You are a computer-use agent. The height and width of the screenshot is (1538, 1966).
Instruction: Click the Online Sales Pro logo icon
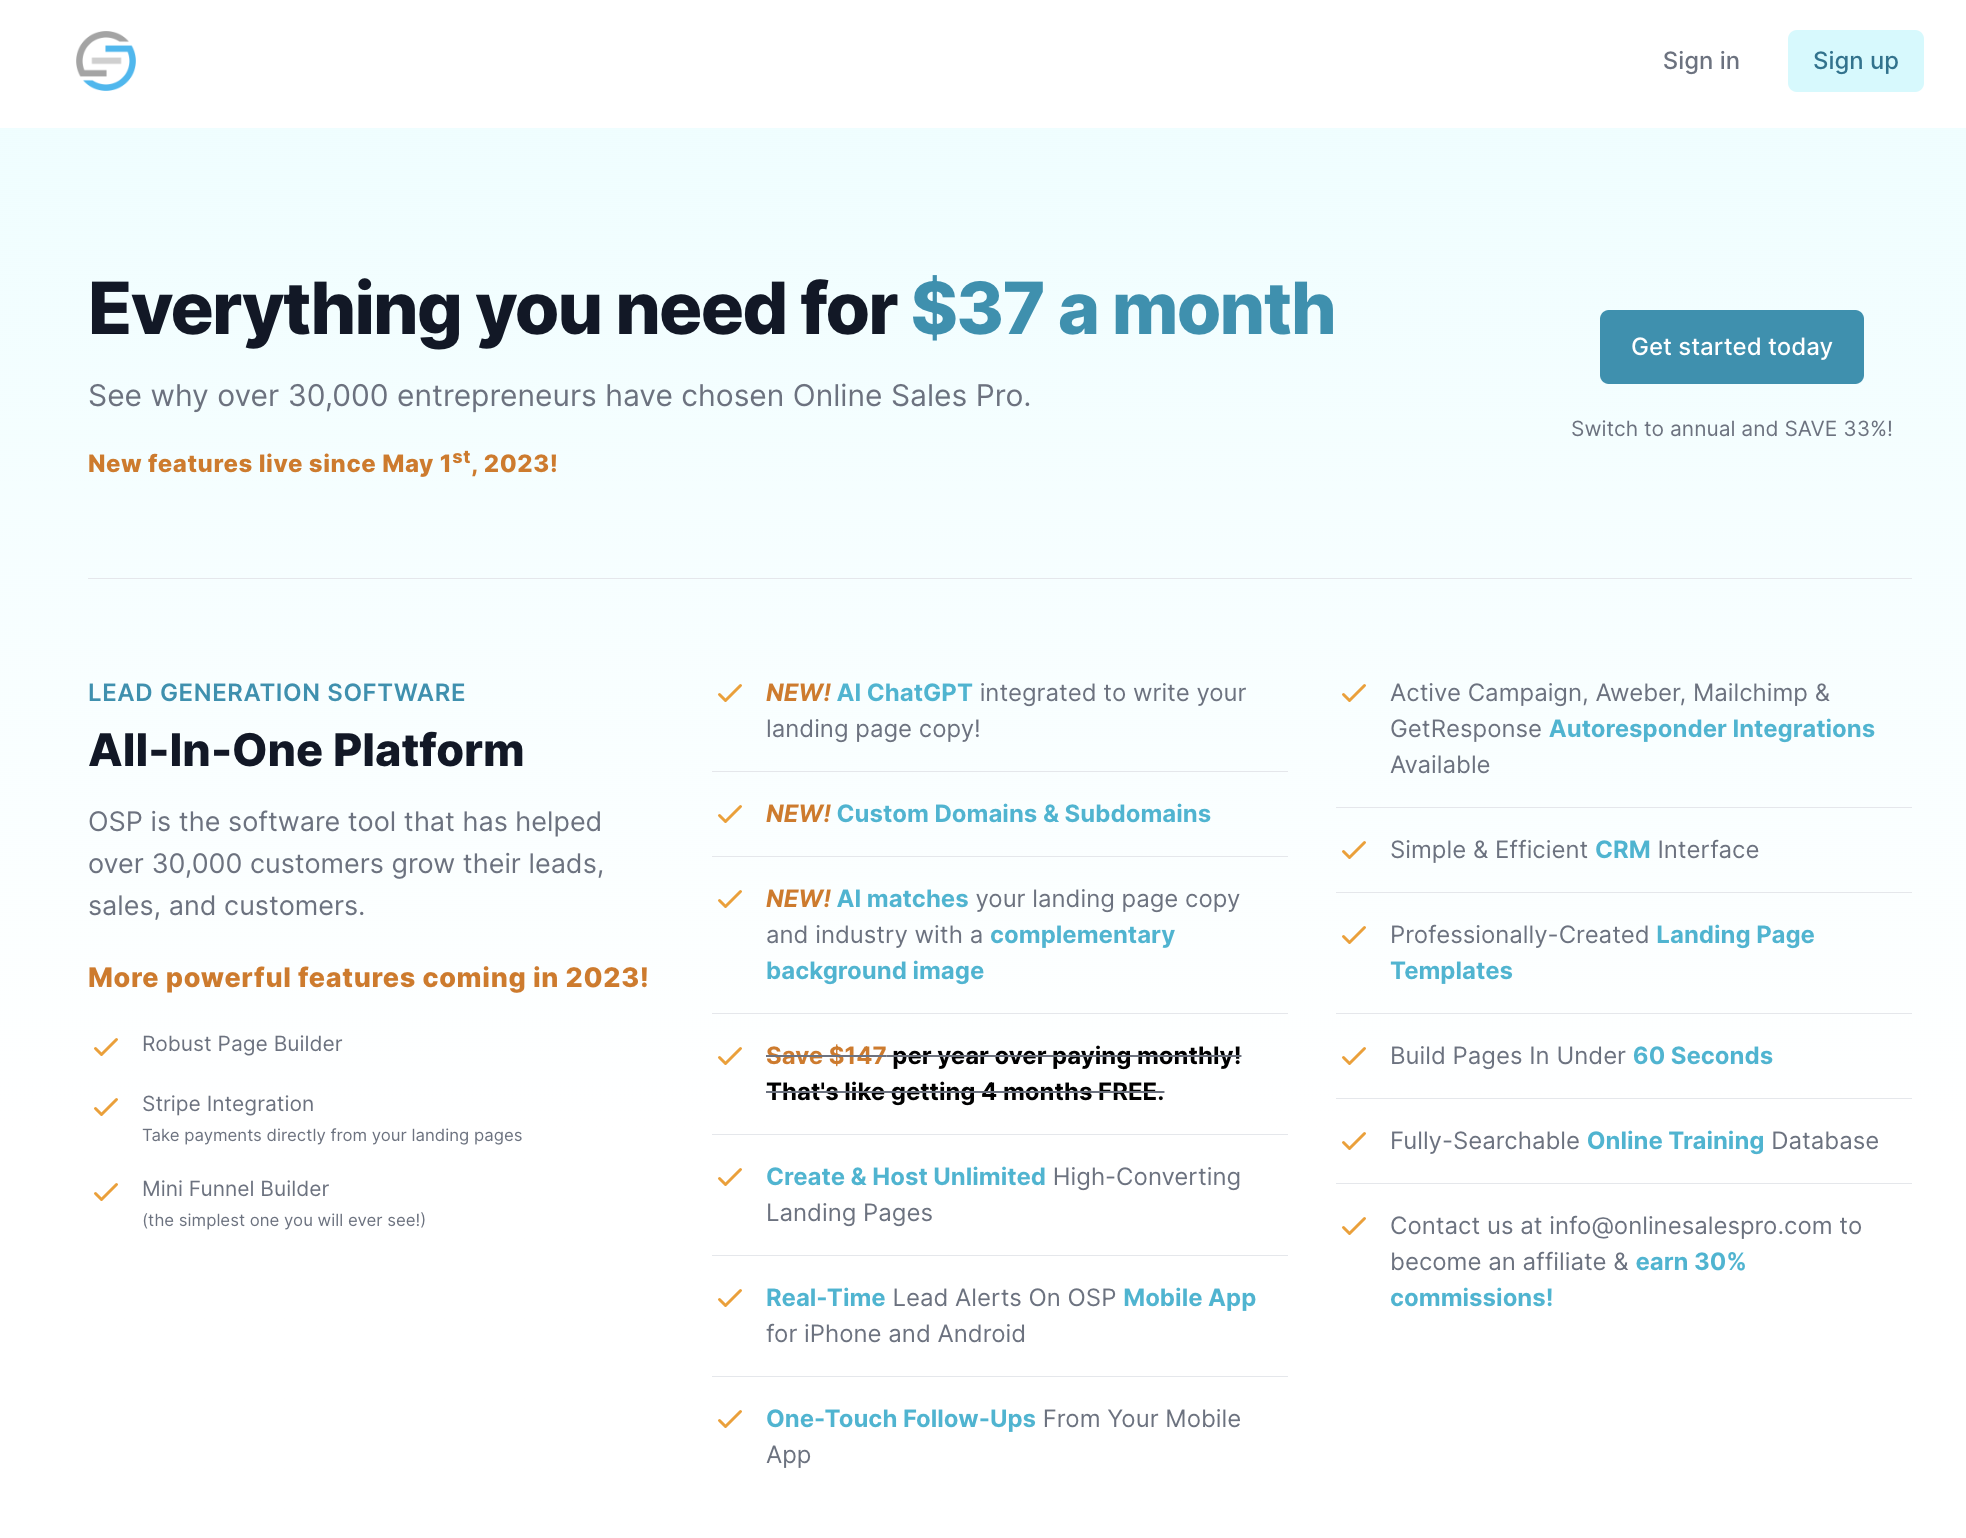106,61
